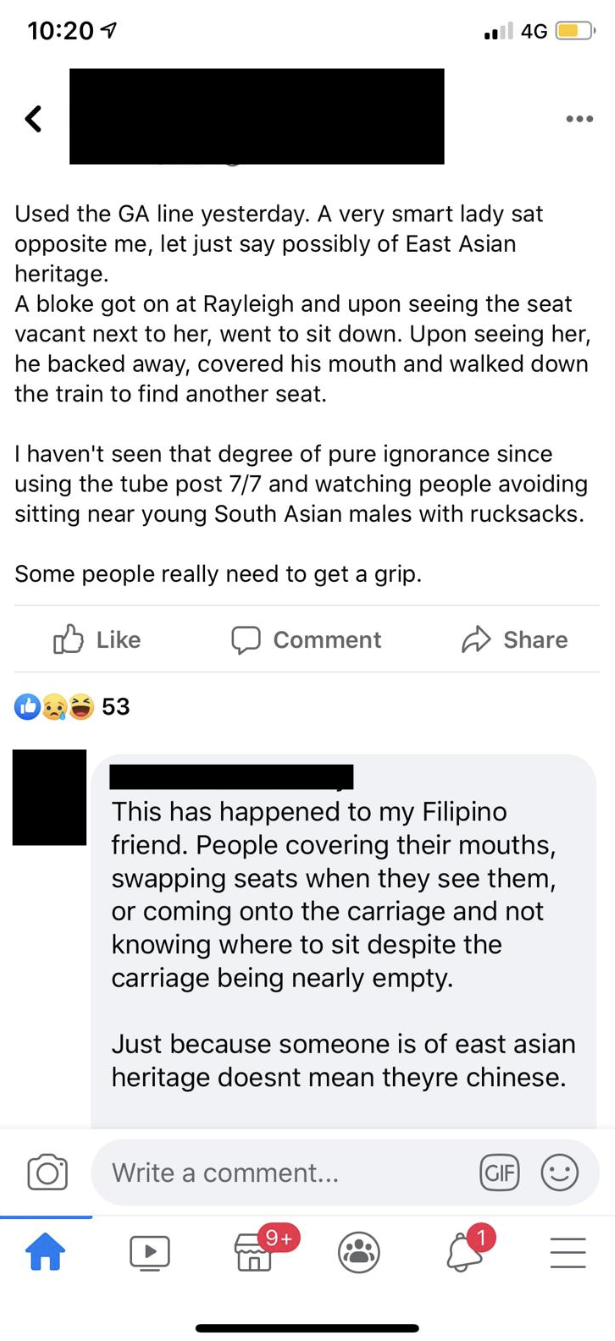Check the Notifications bell
The width and height of the screenshot is (615, 1341).
[463, 1251]
